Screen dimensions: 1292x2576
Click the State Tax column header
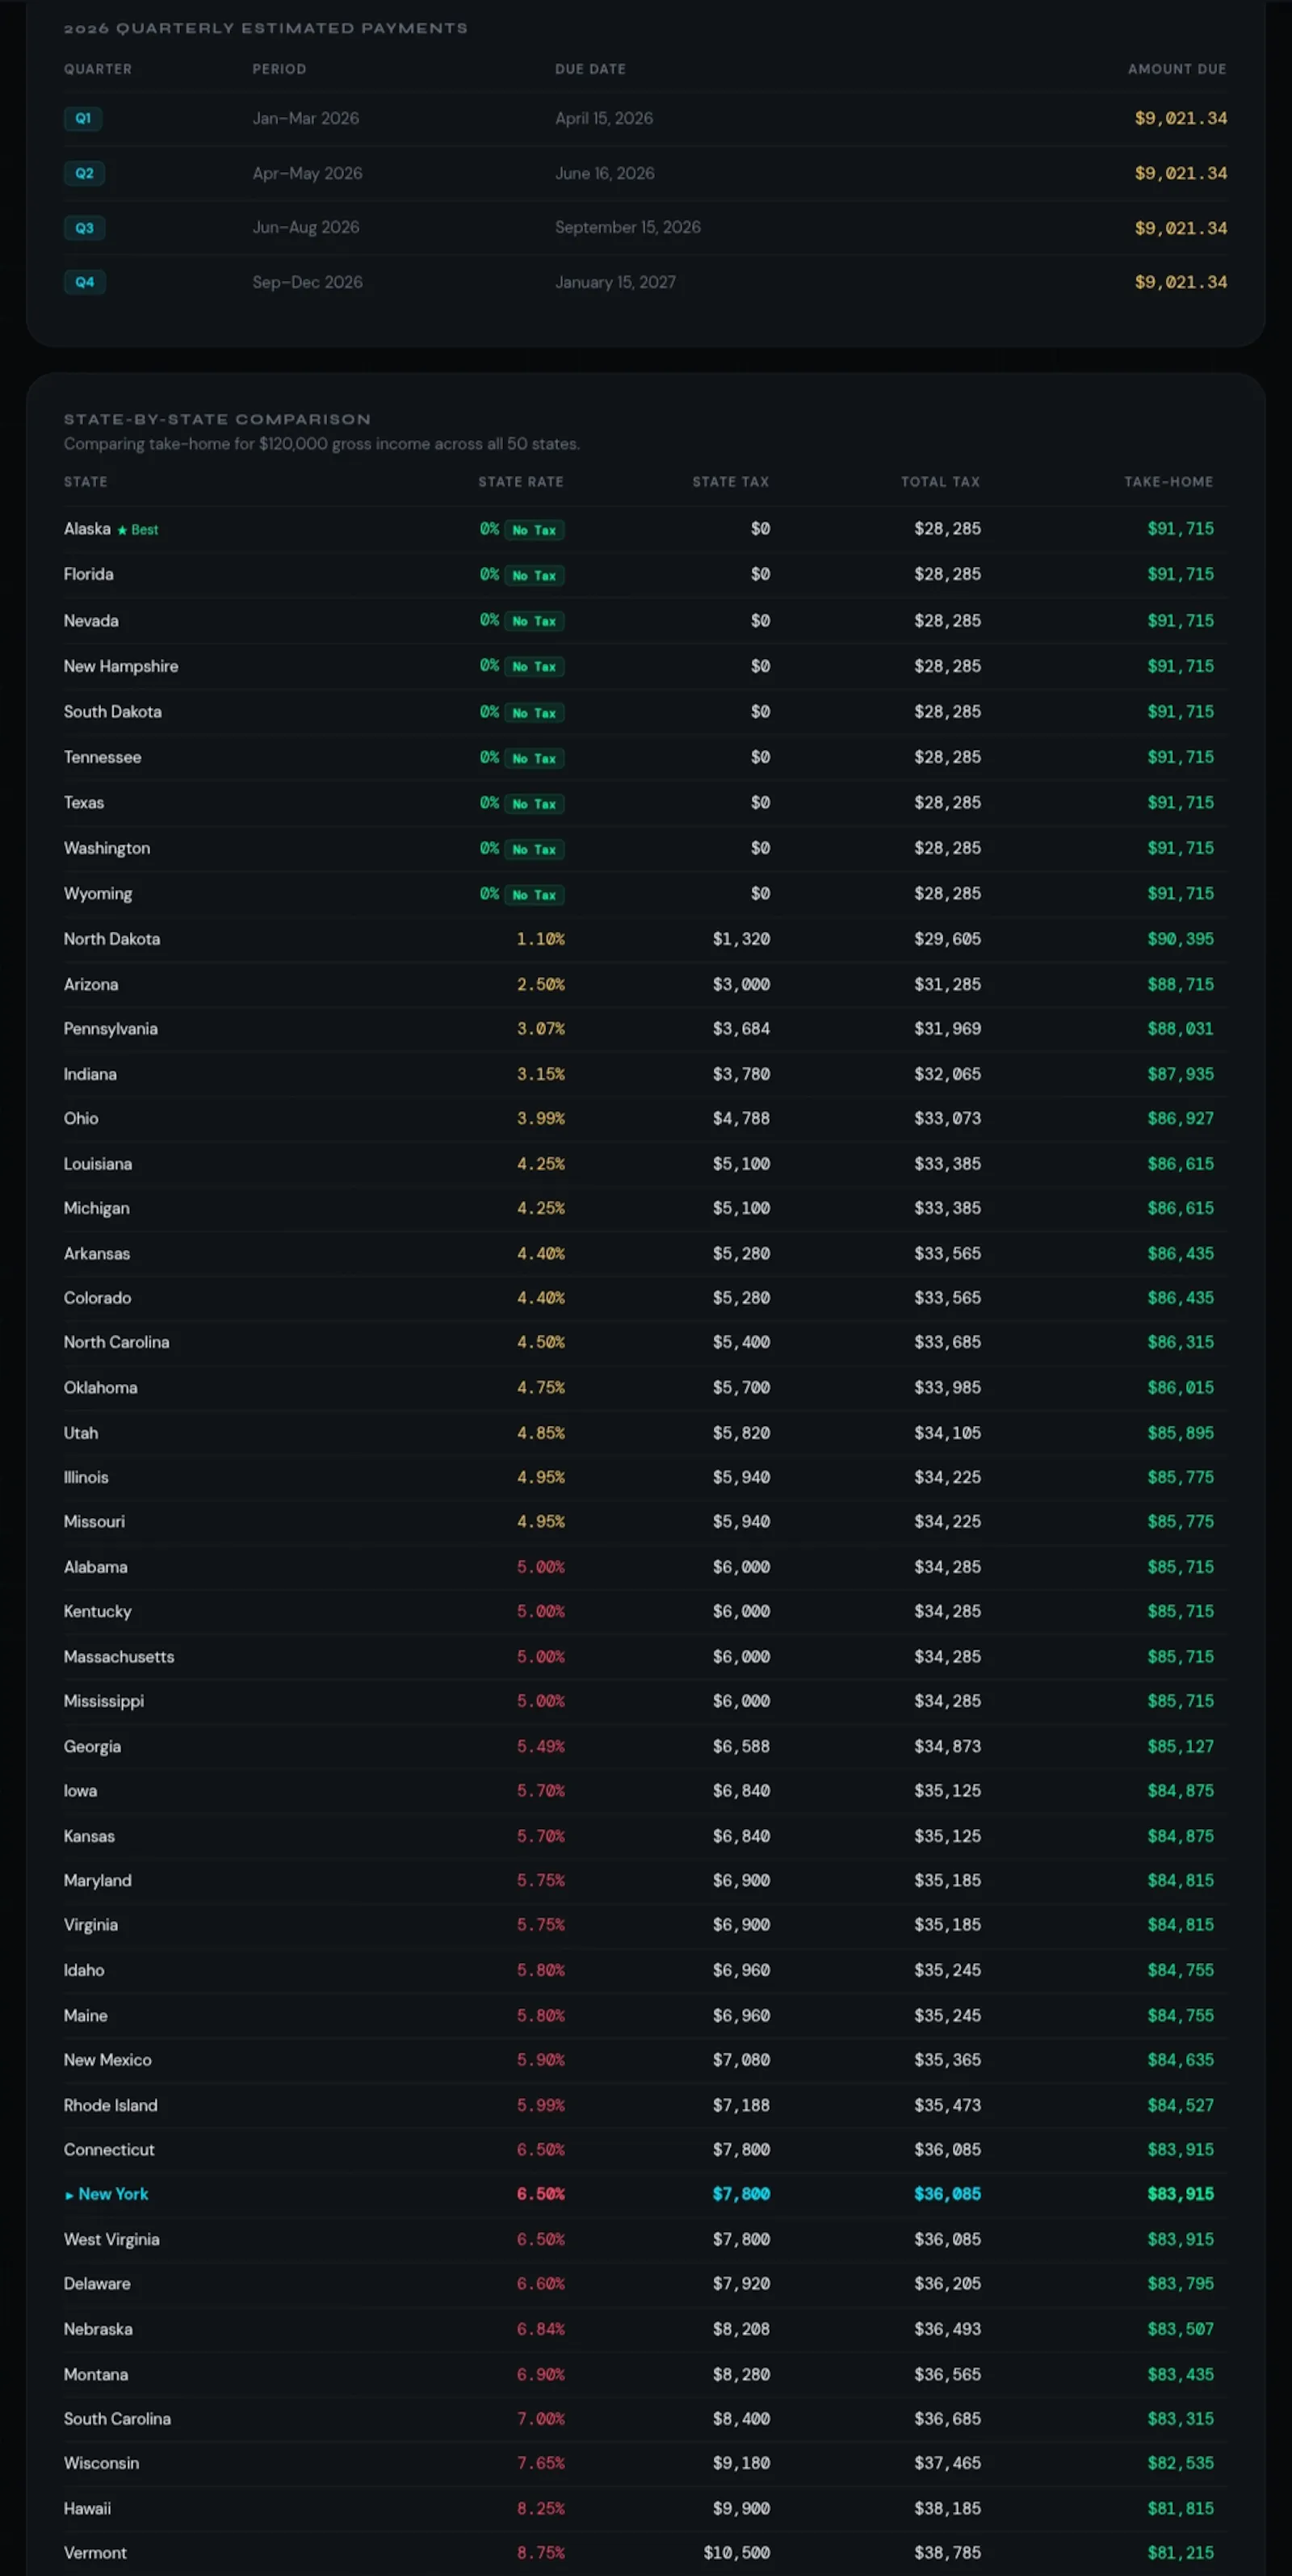click(731, 482)
